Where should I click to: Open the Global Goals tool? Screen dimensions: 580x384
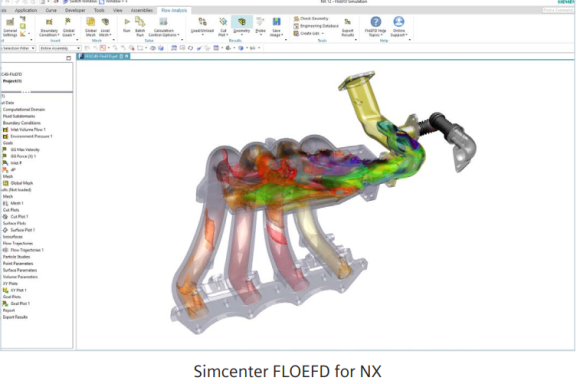click(x=68, y=27)
